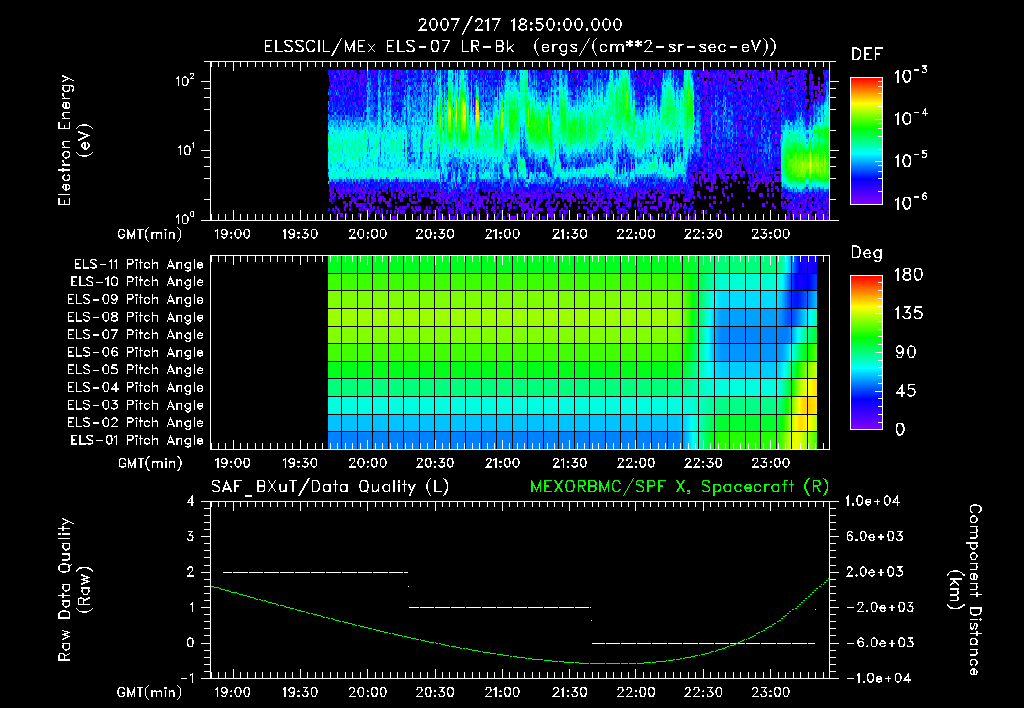
Task: Click the ELS-11 Pitch Angle row label
Action: (x=138, y=265)
